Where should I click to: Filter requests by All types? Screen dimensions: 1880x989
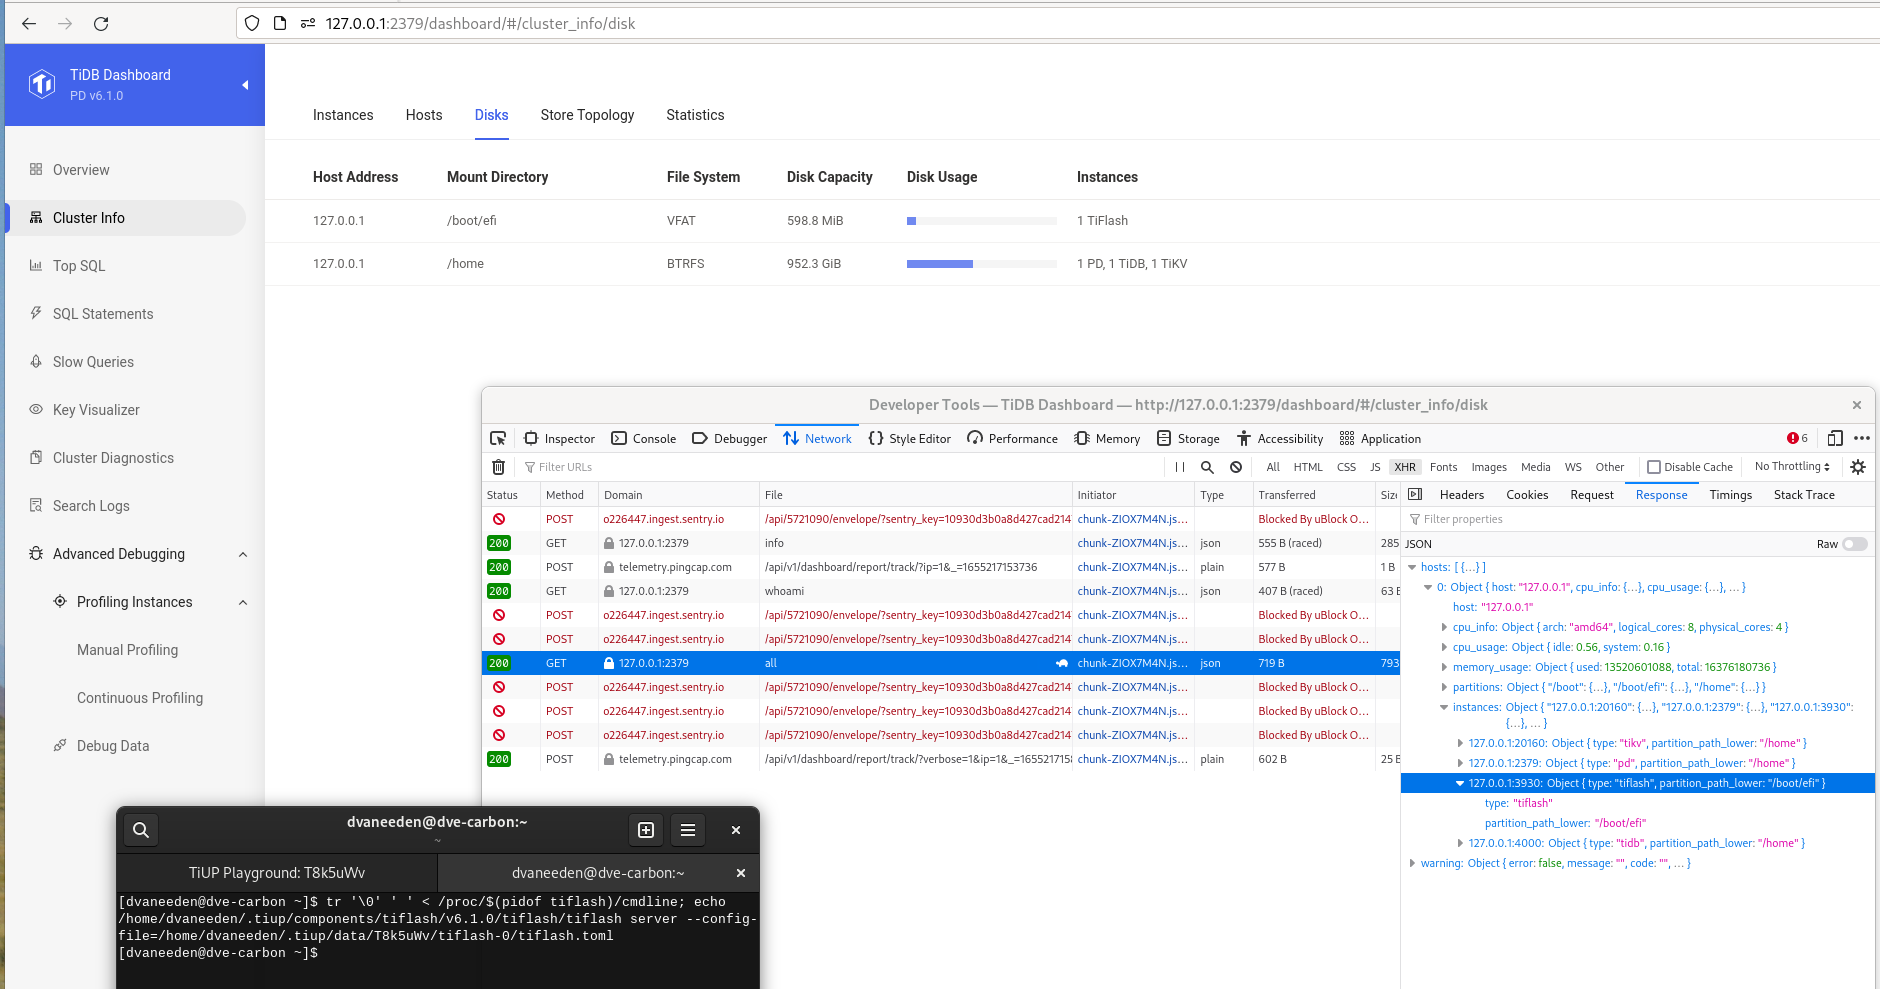pos(1273,467)
